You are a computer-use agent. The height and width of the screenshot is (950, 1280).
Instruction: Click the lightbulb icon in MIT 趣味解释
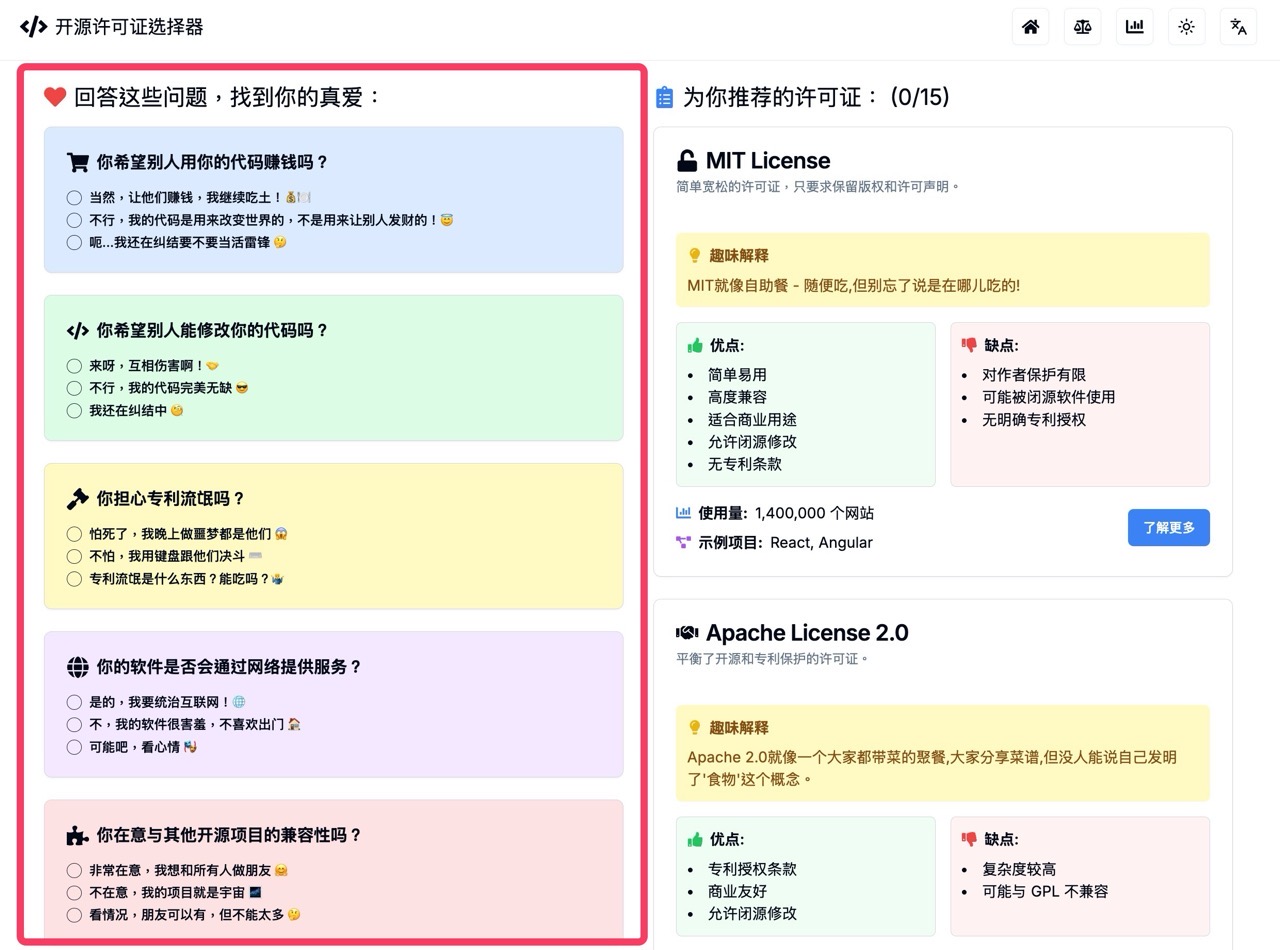click(695, 256)
